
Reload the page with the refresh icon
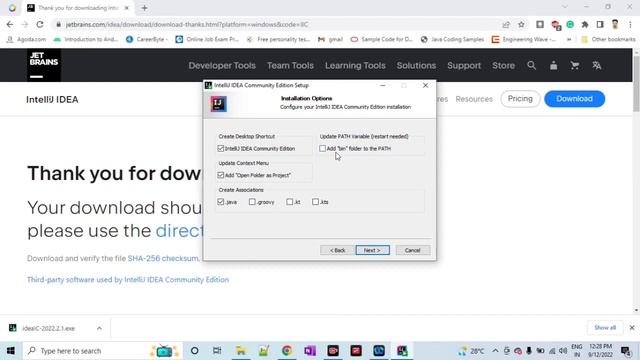click(x=40, y=24)
